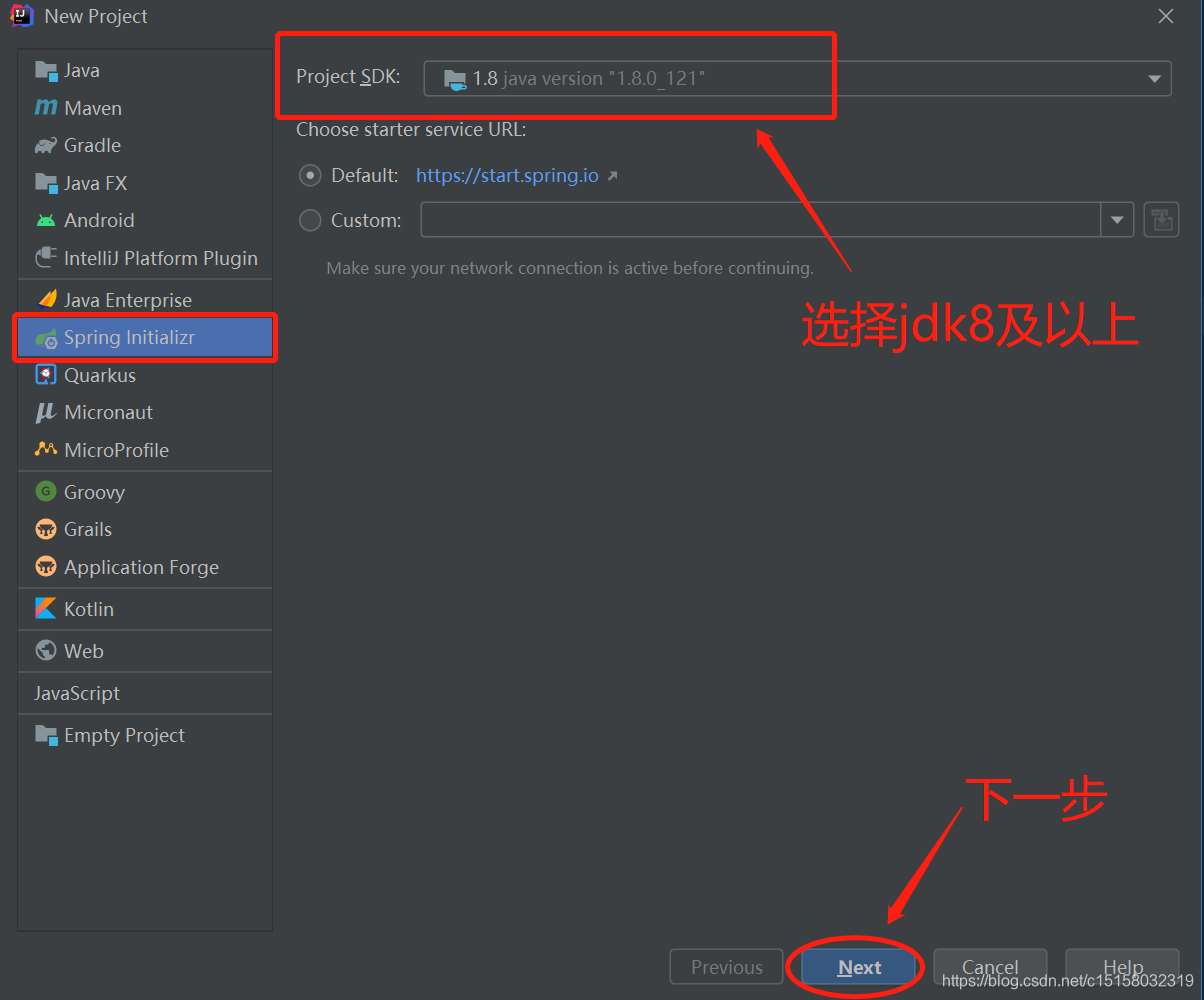Click the Empty Project folder icon
This screenshot has height=1000, width=1204.
(46, 735)
